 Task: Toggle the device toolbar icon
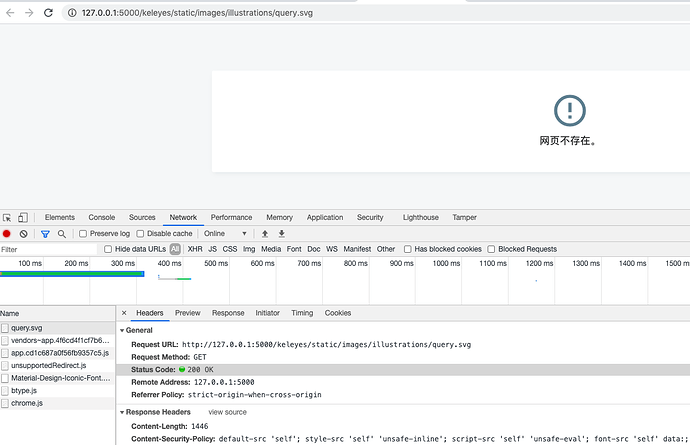(x=22, y=217)
